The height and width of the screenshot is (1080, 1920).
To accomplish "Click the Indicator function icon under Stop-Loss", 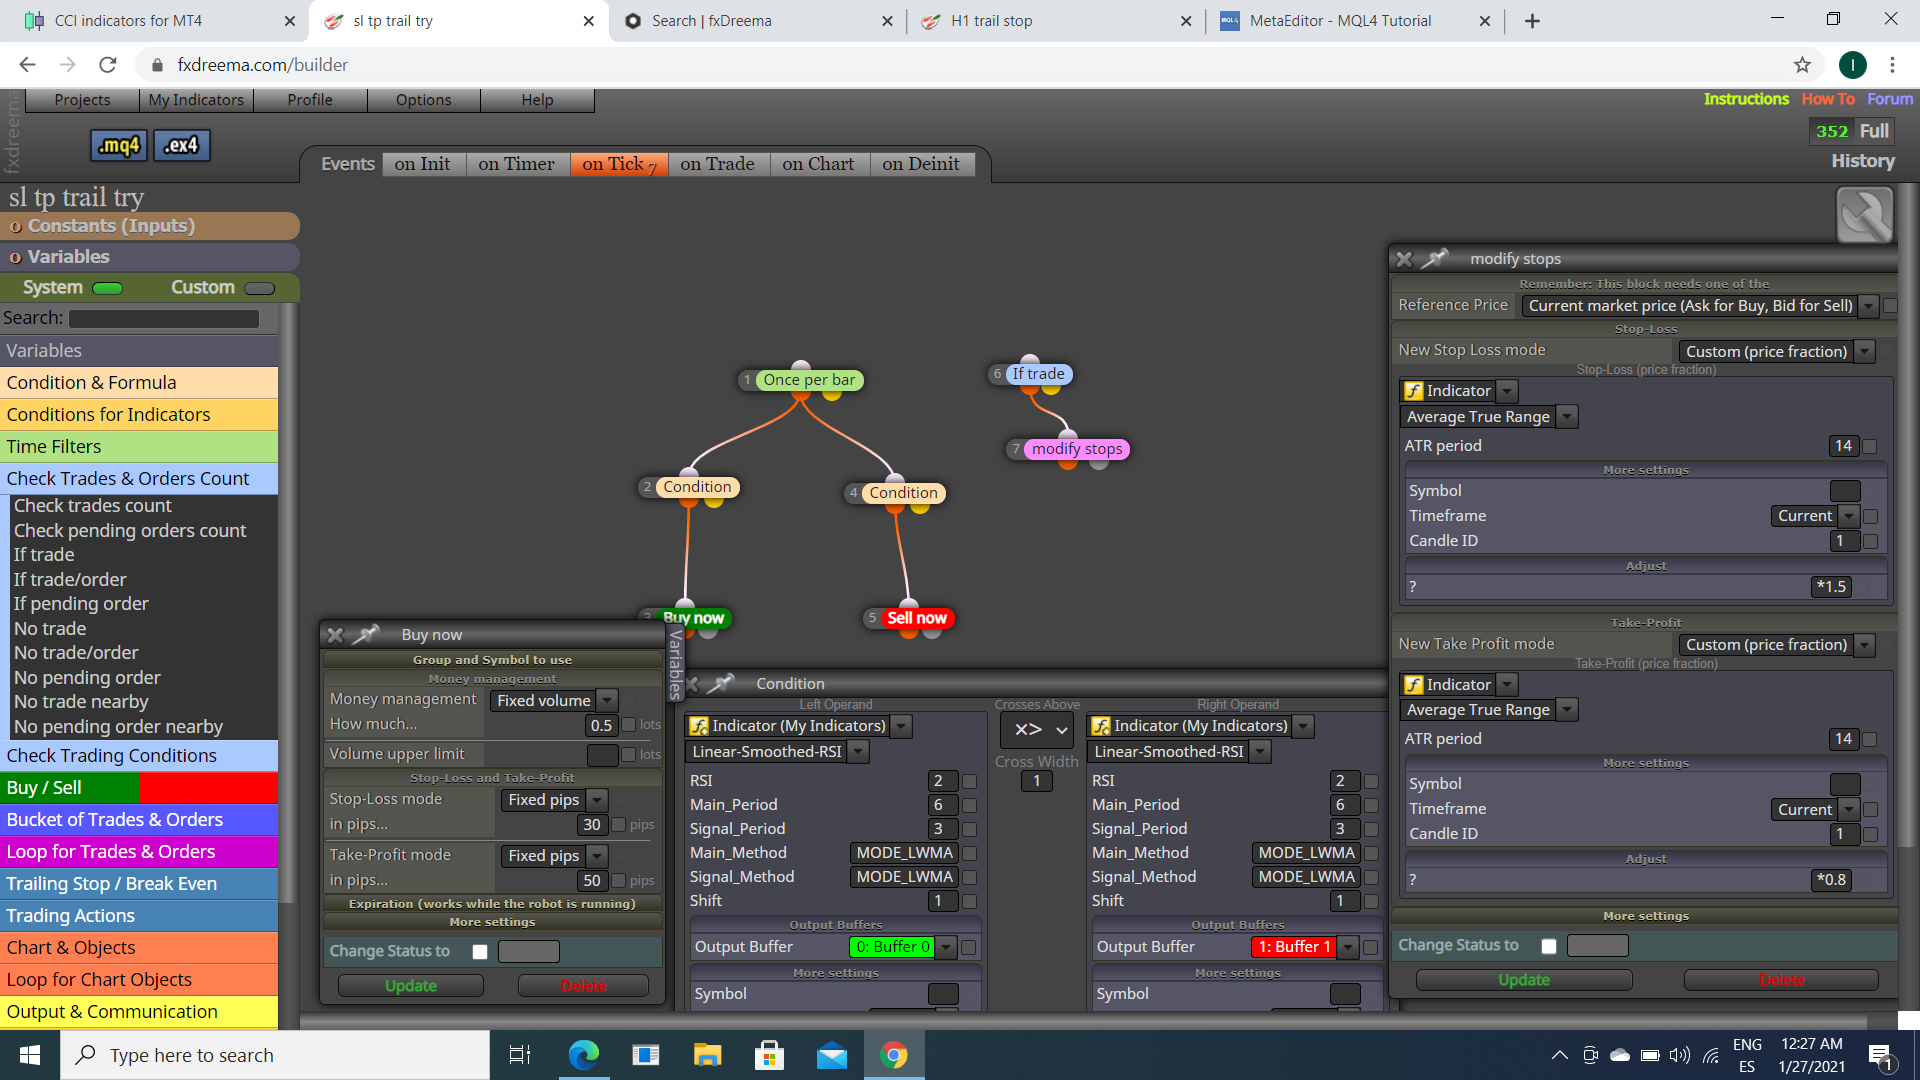I will pyautogui.click(x=1413, y=391).
